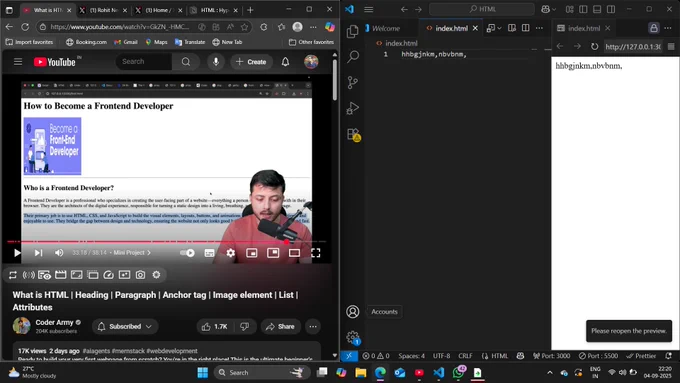The width and height of the screenshot is (680, 383).
Task: Open the YouTube guide hamburger menu
Action: pyautogui.click(x=18, y=62)
